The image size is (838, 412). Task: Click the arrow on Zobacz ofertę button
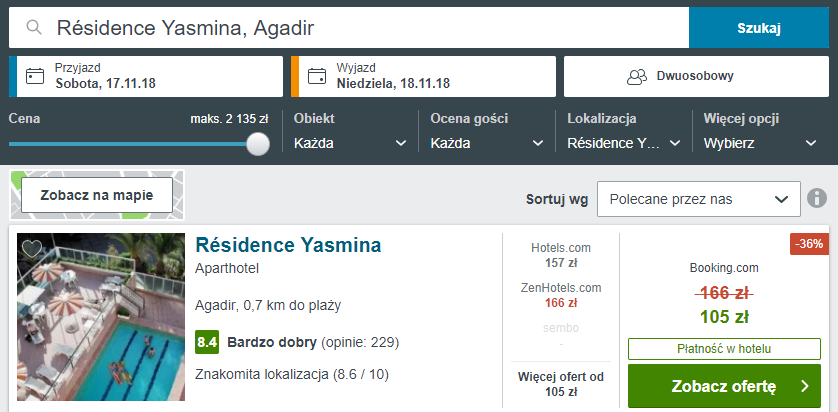point(805,386)
